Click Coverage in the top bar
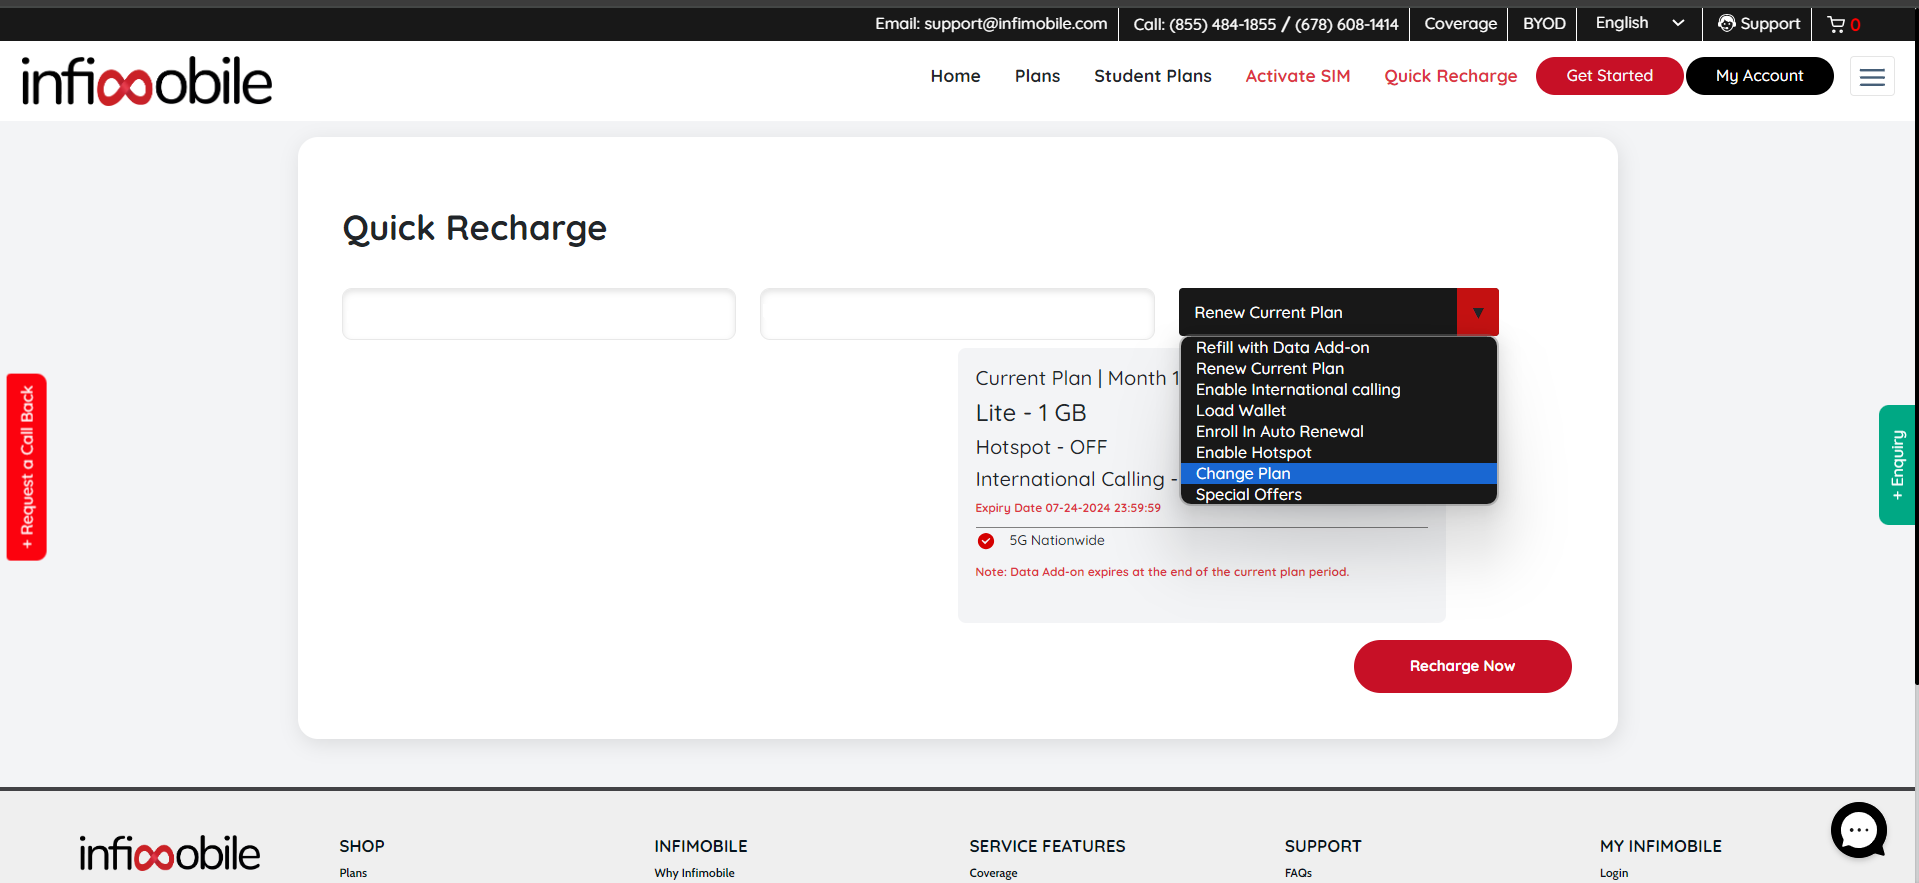 coord(1460,24)
